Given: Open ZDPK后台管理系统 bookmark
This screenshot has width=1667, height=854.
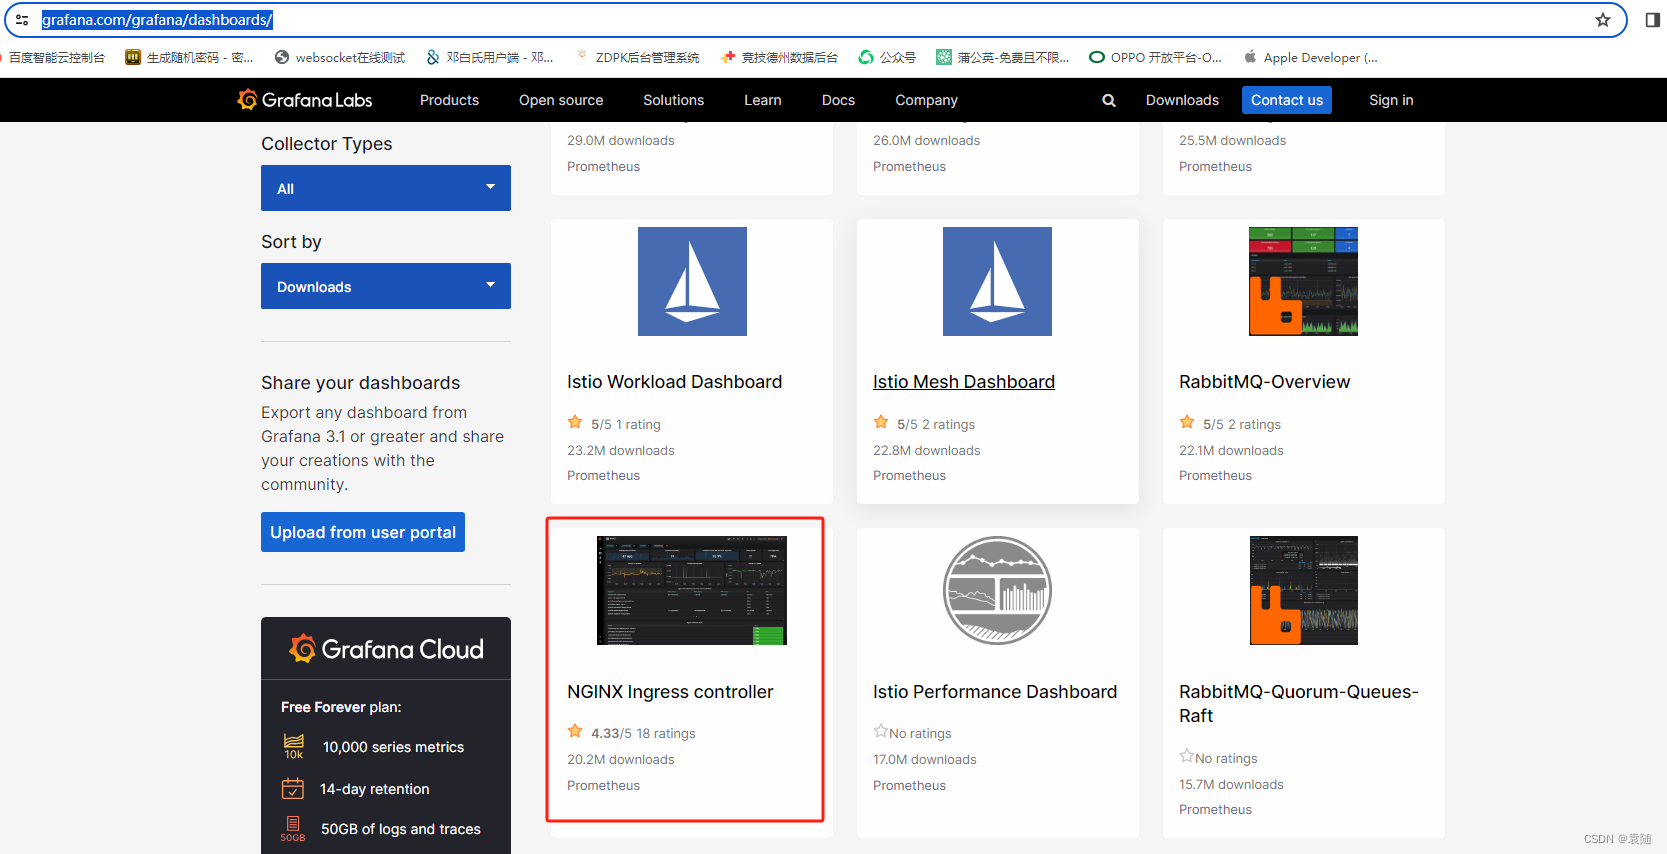Looking at the screenshot, I should point(638,57).
